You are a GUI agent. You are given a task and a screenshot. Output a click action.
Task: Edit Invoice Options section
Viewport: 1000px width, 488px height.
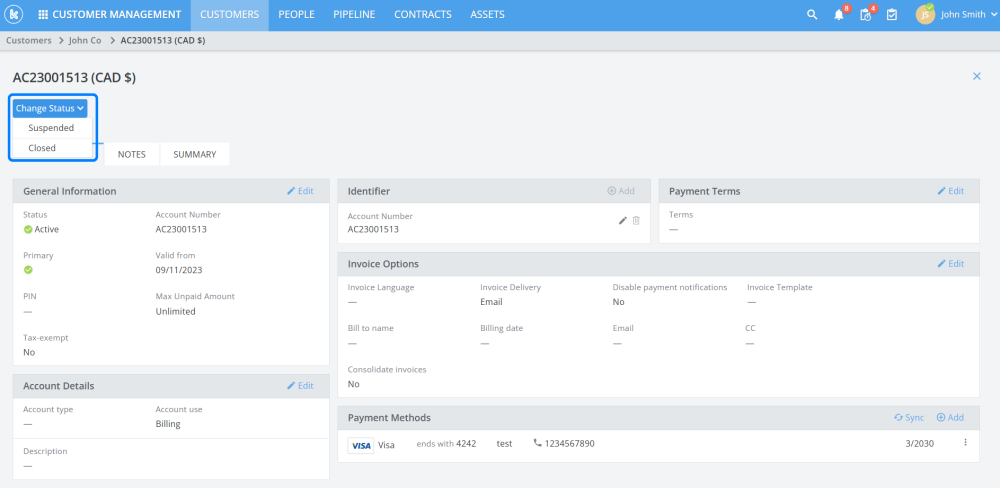pos(950,263)
